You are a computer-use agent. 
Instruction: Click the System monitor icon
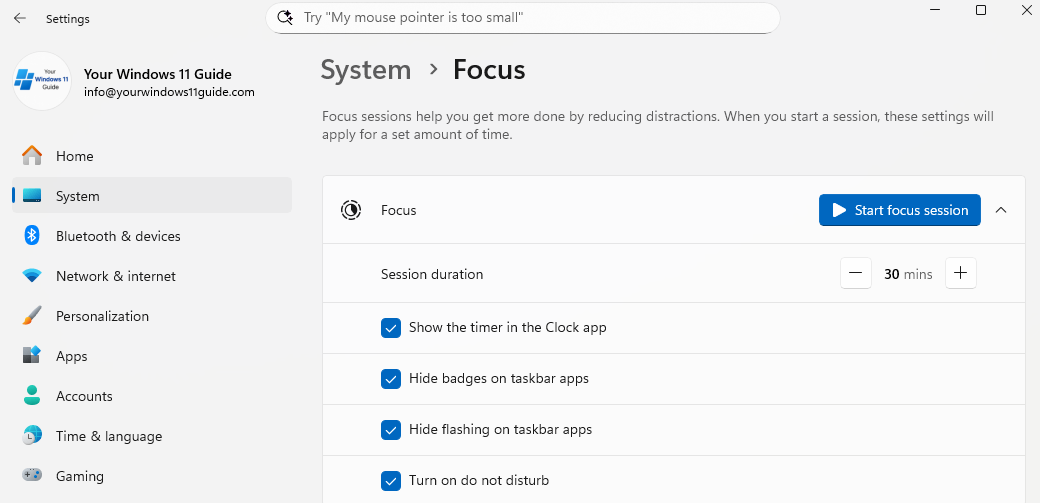click(32, 196)
